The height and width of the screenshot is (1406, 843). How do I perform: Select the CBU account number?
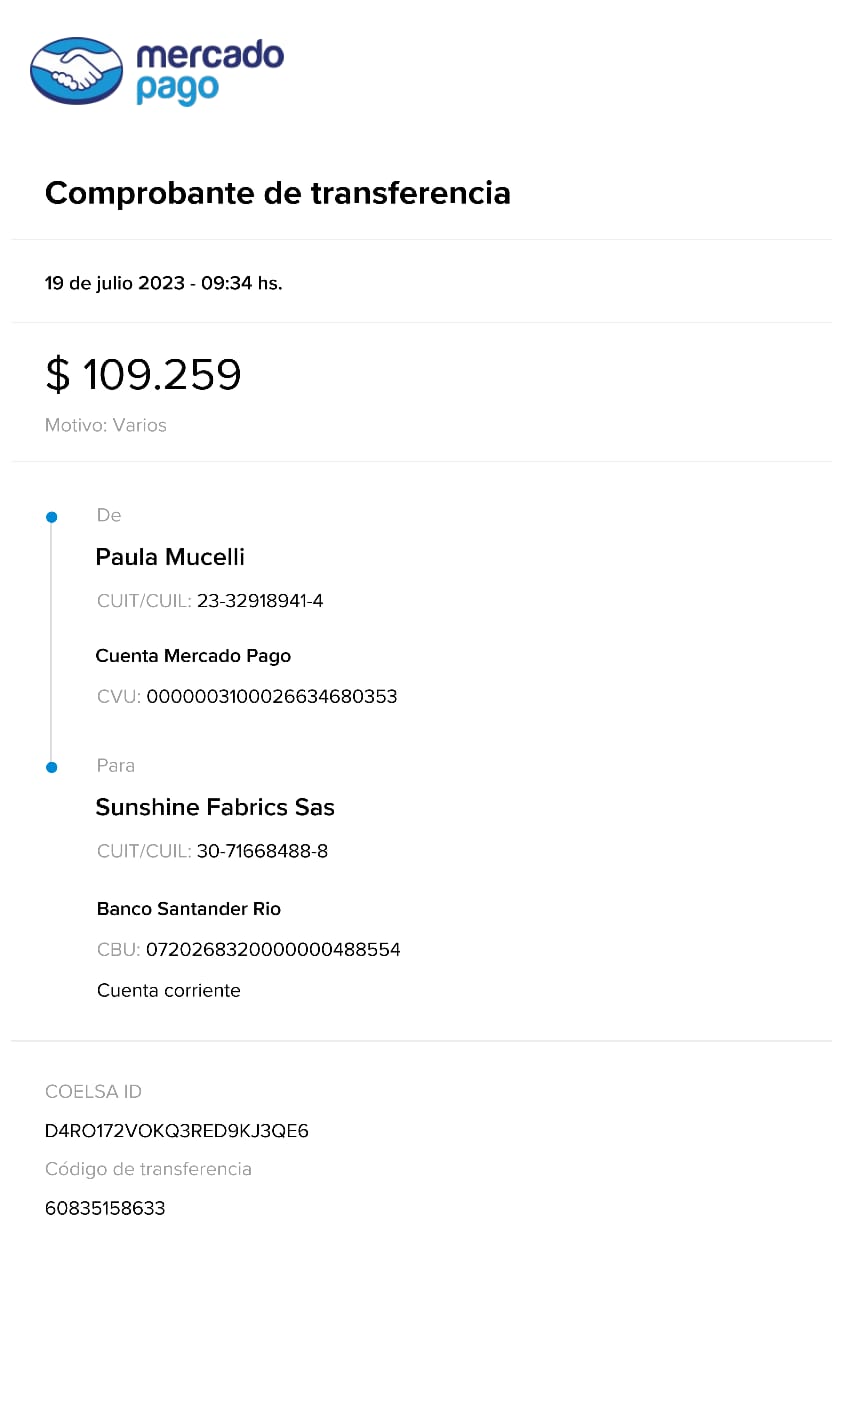point(273,950)
